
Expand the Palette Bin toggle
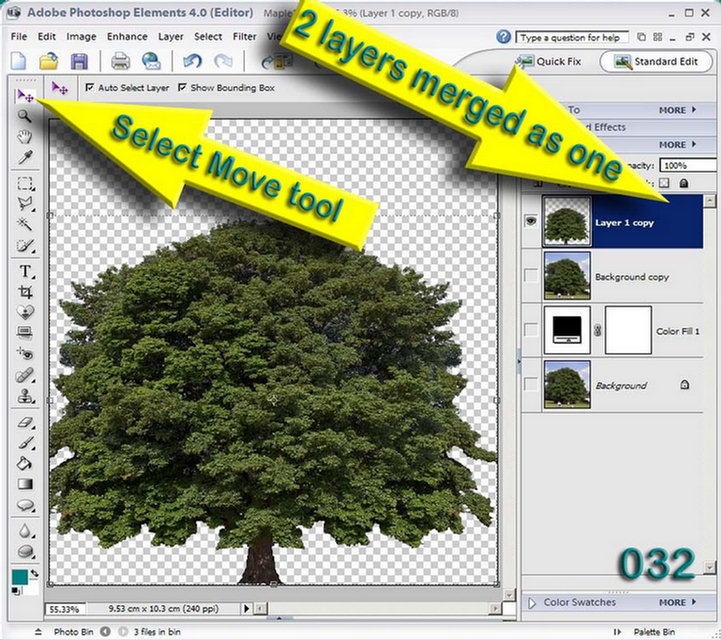618,632
